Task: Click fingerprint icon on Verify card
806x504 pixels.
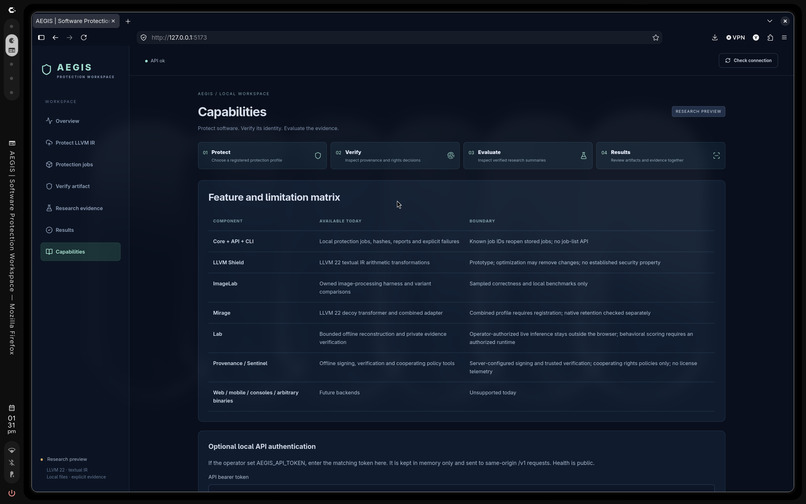Action: coord(450,155)
